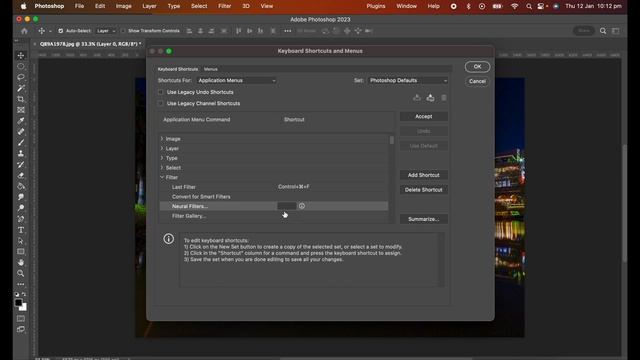Select the Clone Stamp tool
Image resolution: width=640 pixels, height=360 pixels.
[21, 153]
